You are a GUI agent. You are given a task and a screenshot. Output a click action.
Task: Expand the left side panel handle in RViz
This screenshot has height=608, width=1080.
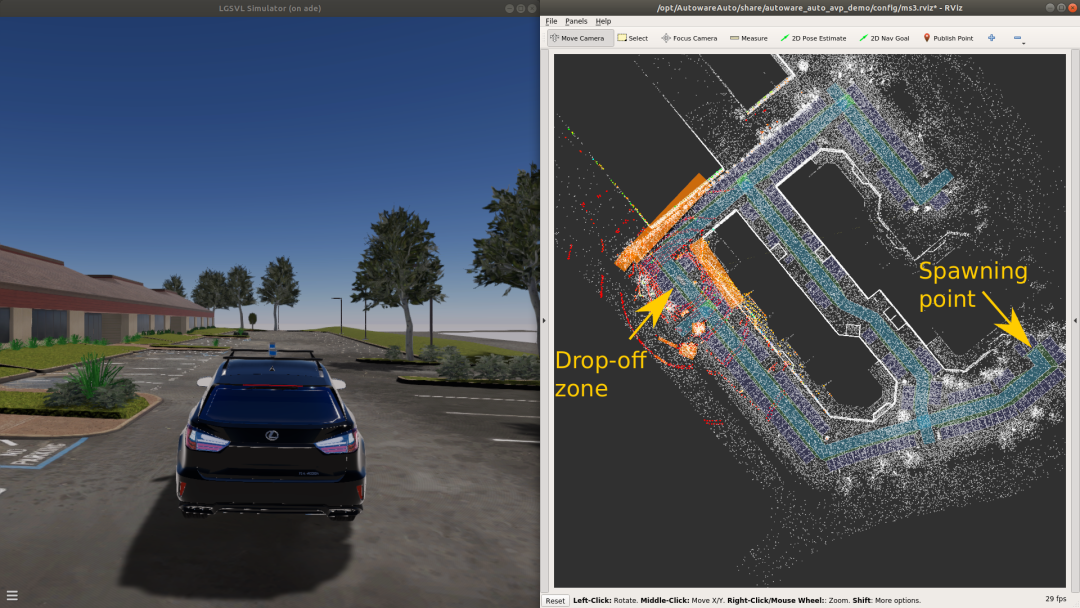point(544,320)
